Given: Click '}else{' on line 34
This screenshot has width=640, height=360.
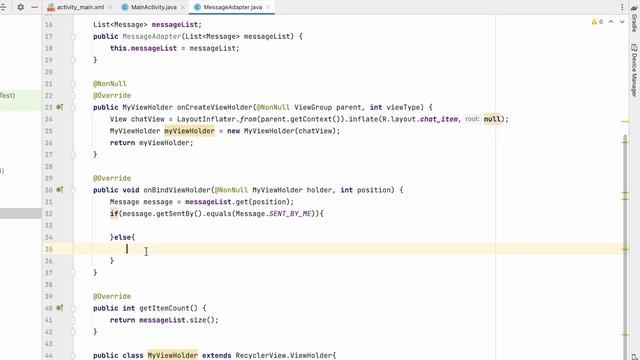Looking at the screenshot, I should coord(122,237).
